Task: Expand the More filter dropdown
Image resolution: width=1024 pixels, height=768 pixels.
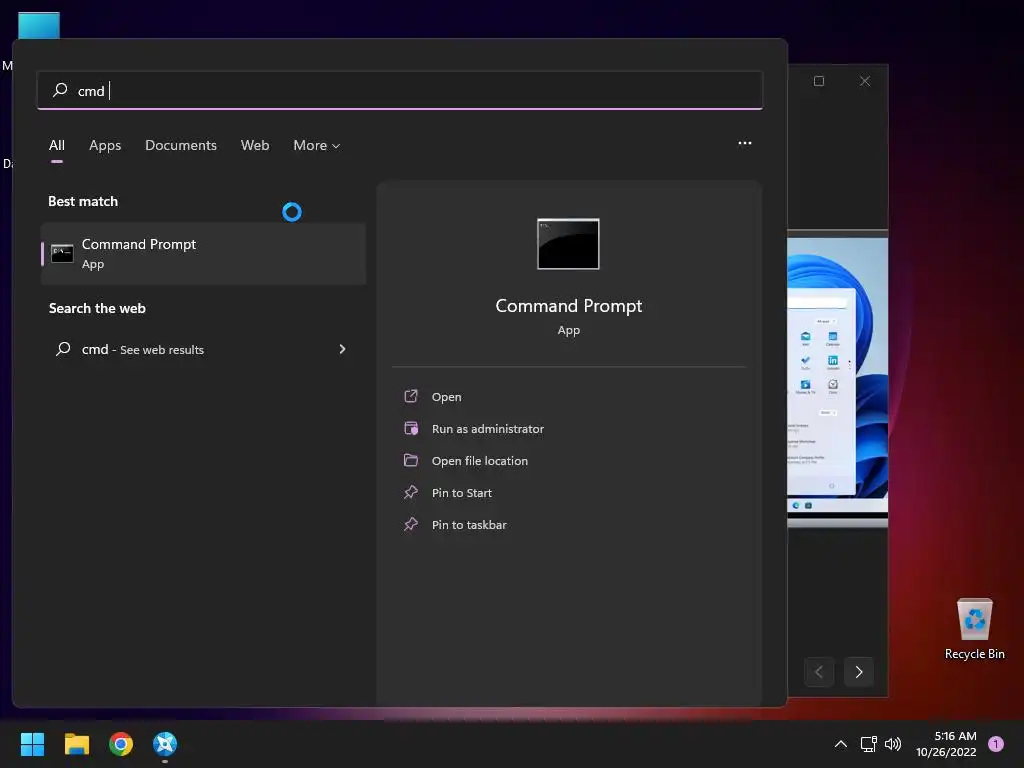Action: click(x=317, y=145)
